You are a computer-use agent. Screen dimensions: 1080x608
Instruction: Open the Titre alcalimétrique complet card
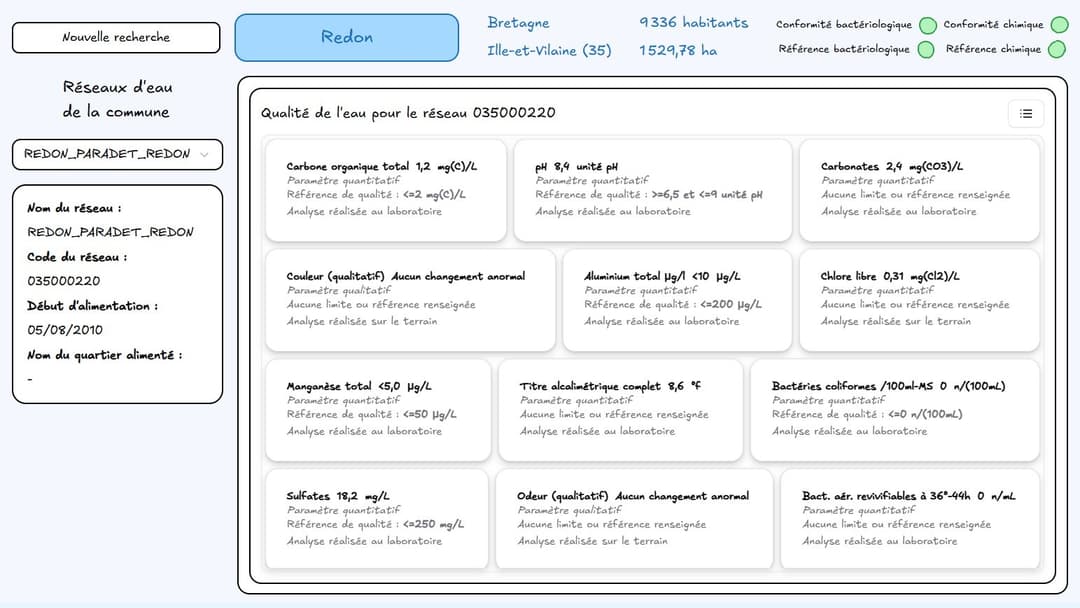coord(620,410)
